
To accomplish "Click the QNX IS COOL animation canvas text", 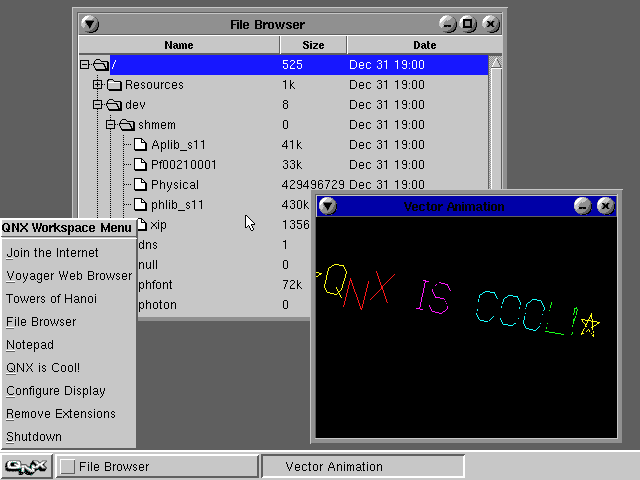I will 458,300.
